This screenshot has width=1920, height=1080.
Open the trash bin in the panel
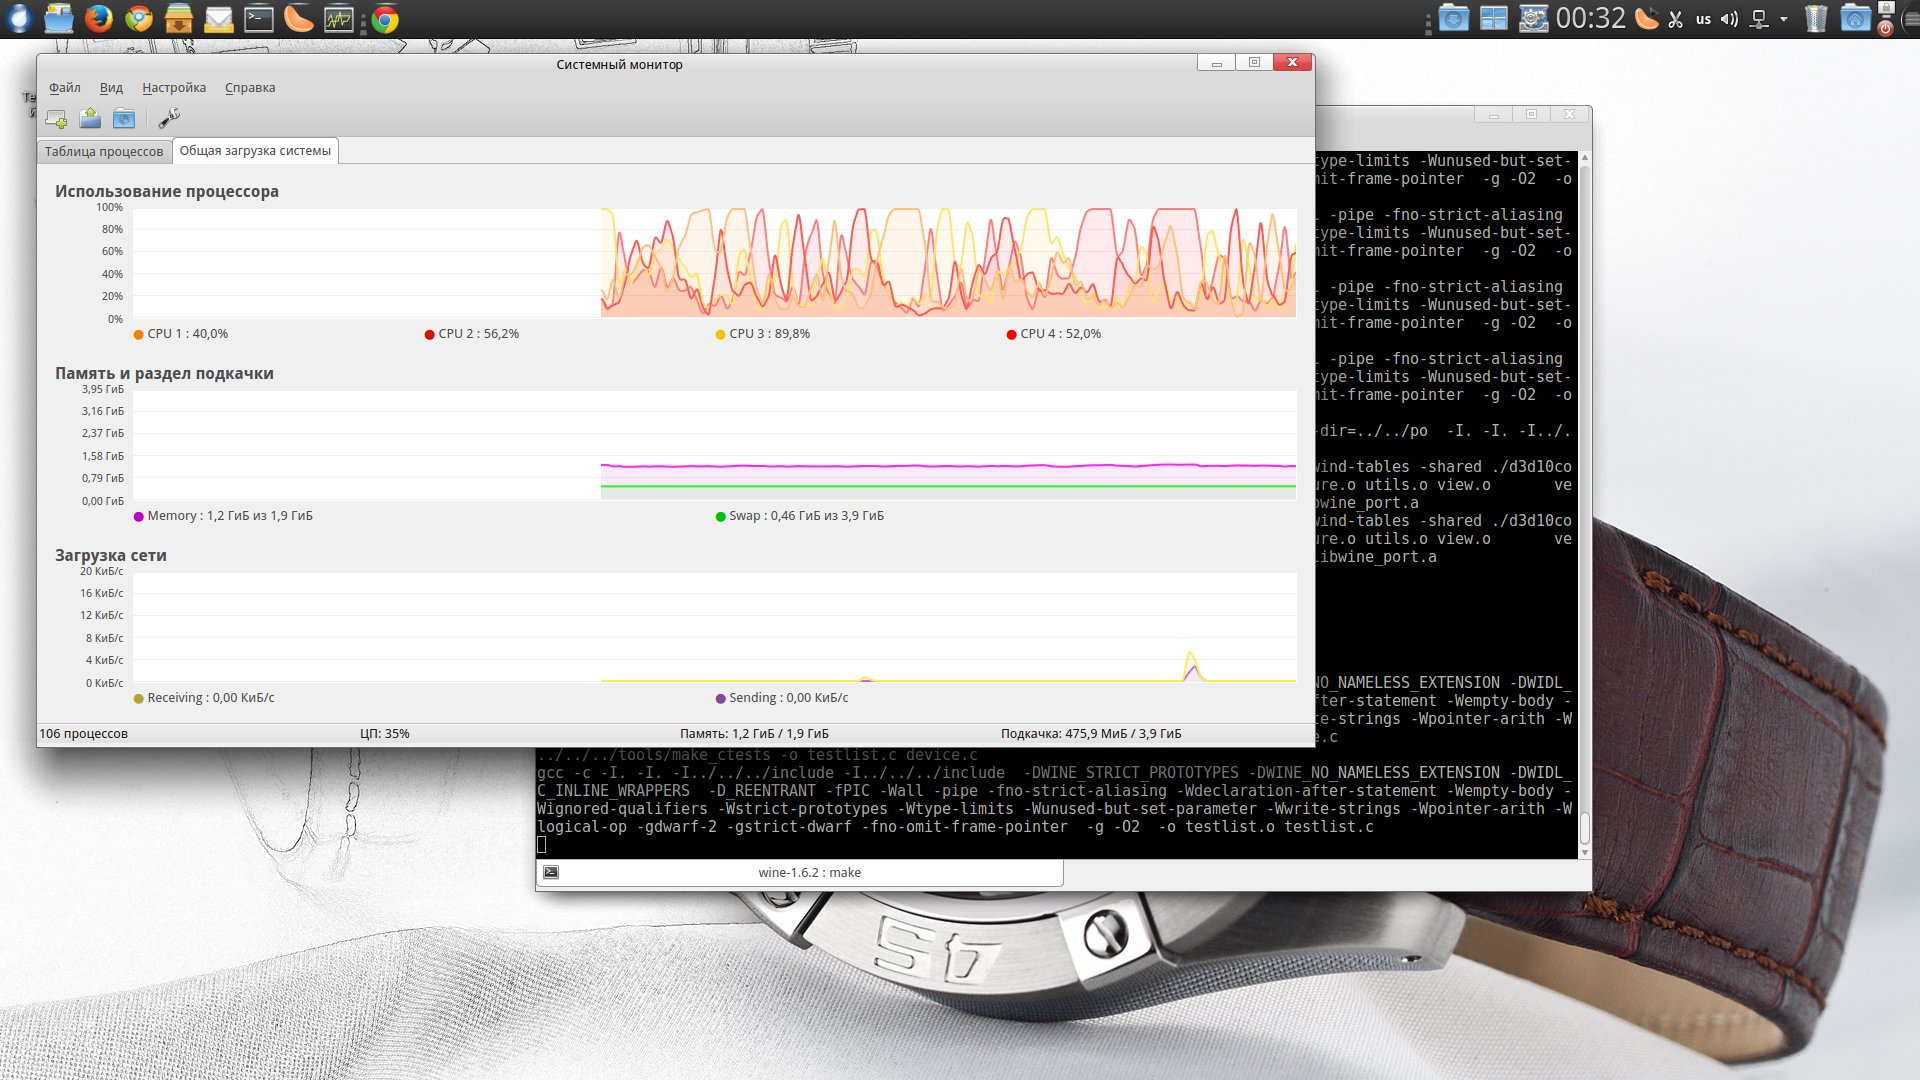1816,19
